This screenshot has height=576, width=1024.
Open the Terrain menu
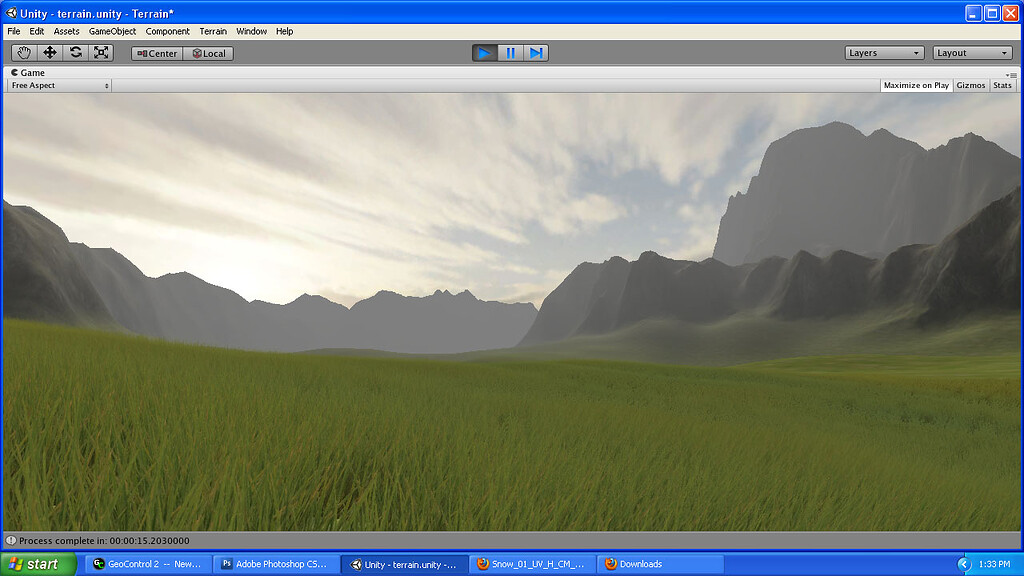click(x=212, y=31)
